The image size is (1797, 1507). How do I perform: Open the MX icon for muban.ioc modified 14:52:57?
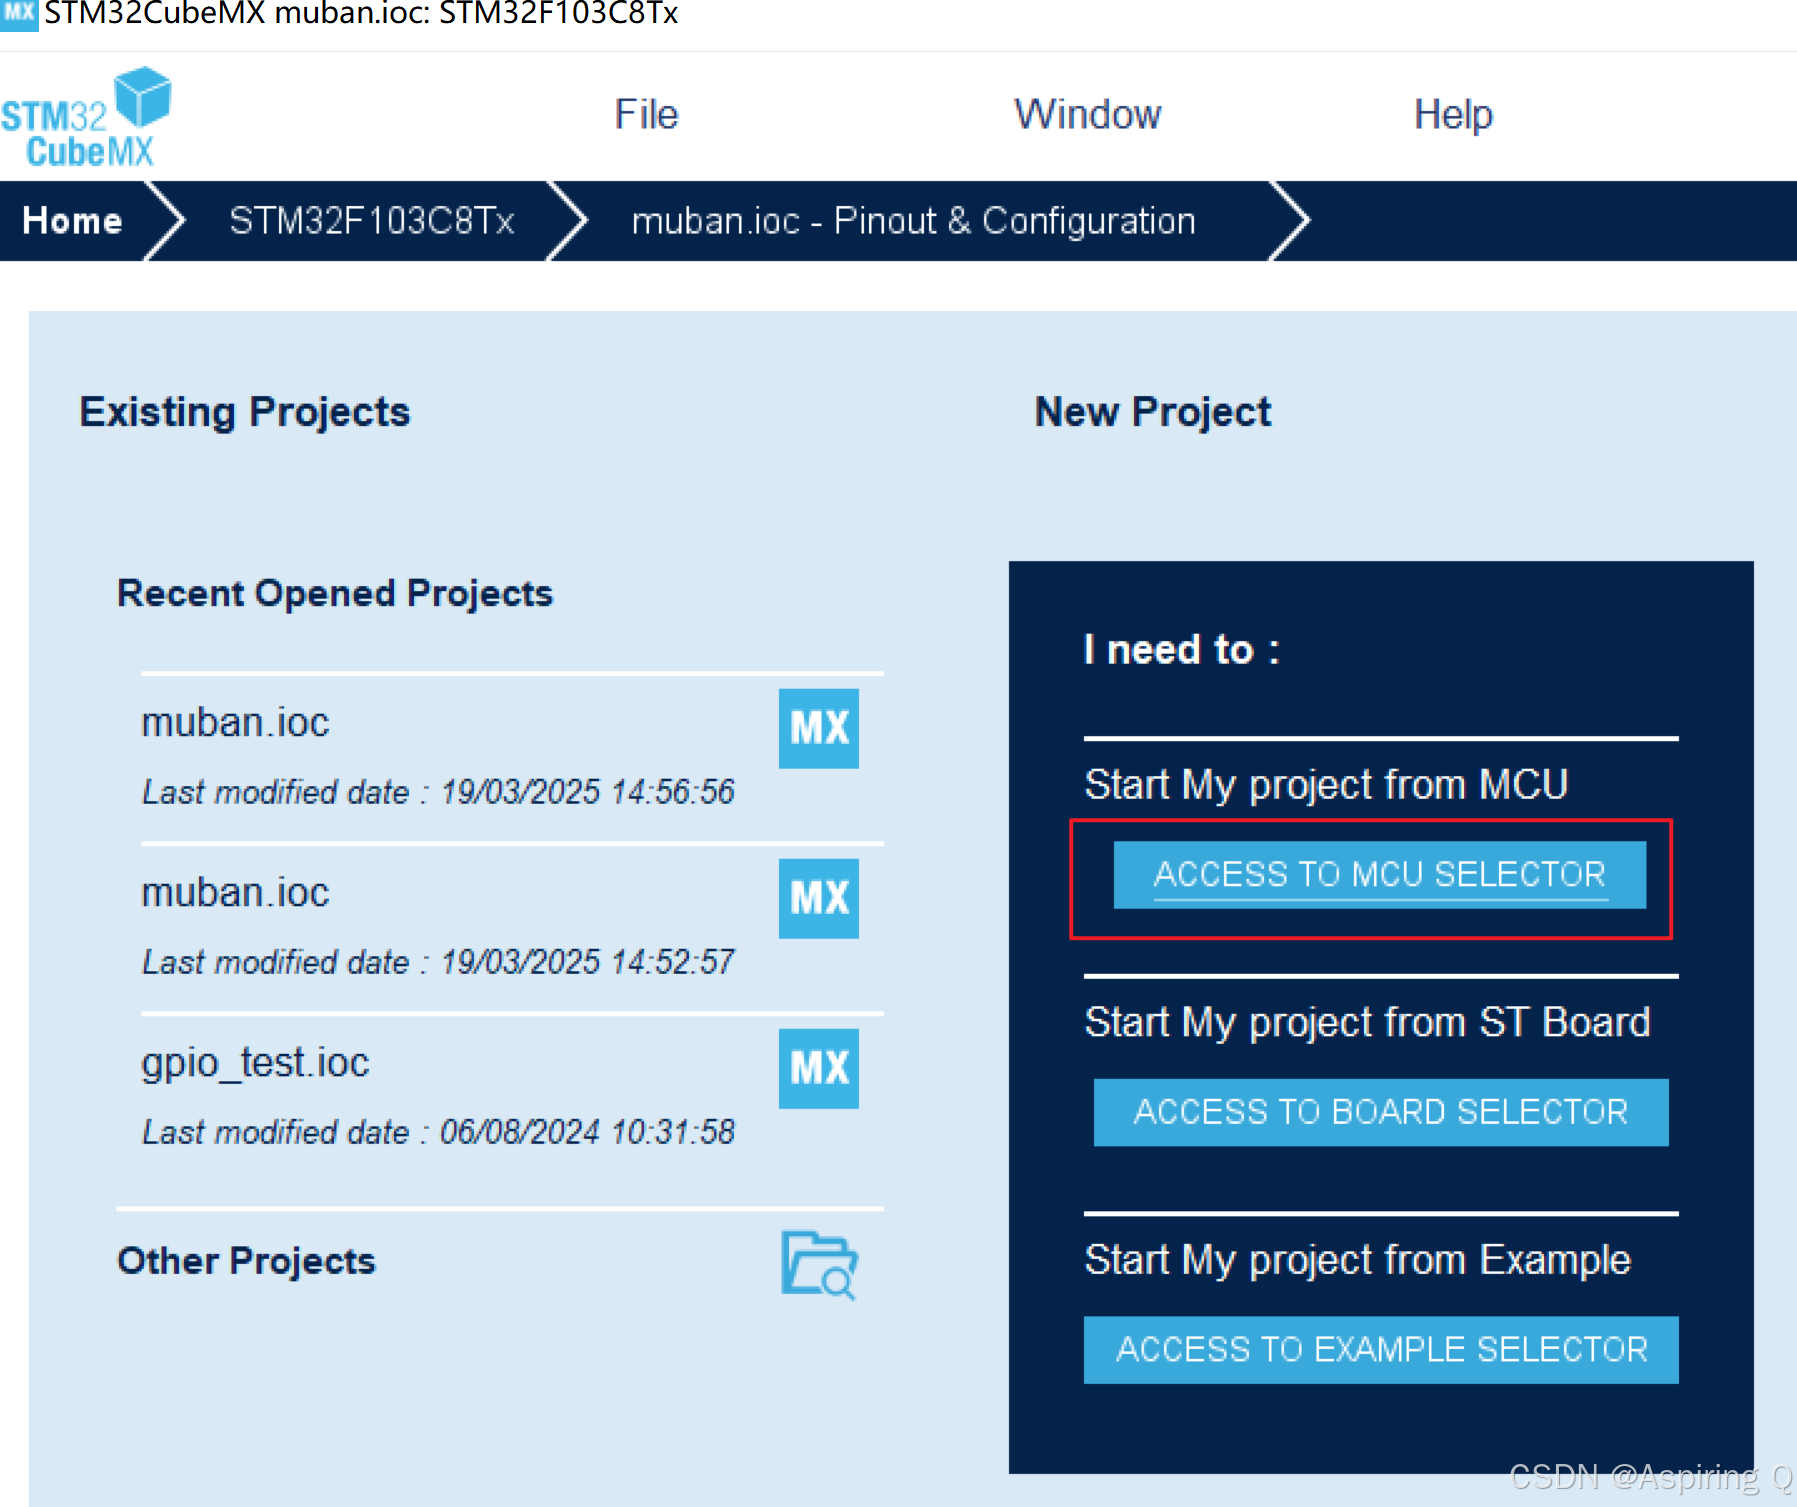click(x=818, y=898)
